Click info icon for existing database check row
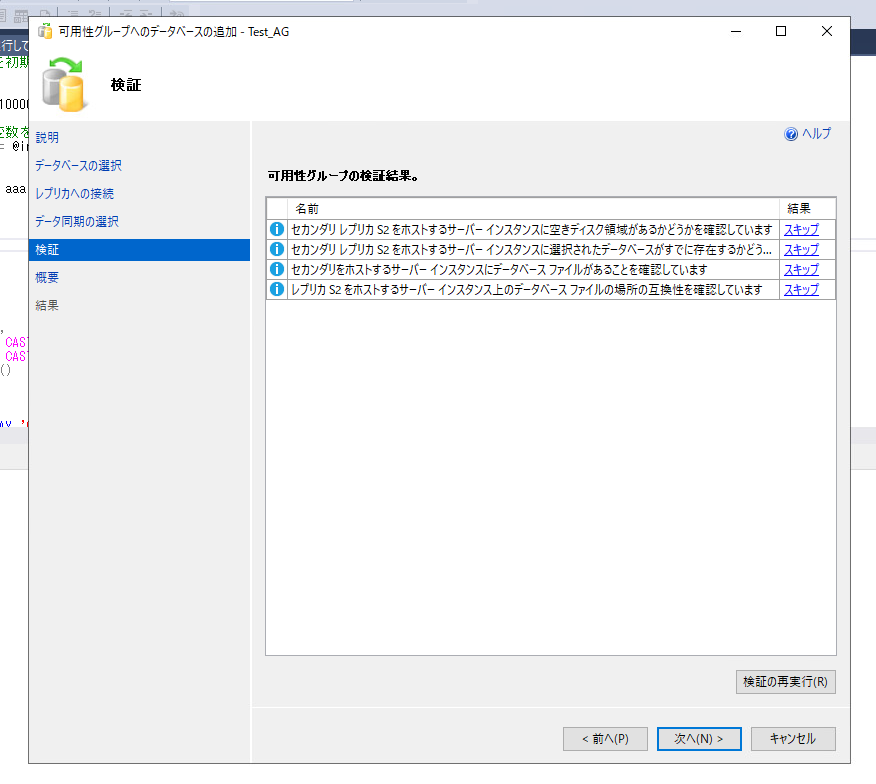Image resolution: width=876 pixels, height=784 pixels. click(277, 249)
